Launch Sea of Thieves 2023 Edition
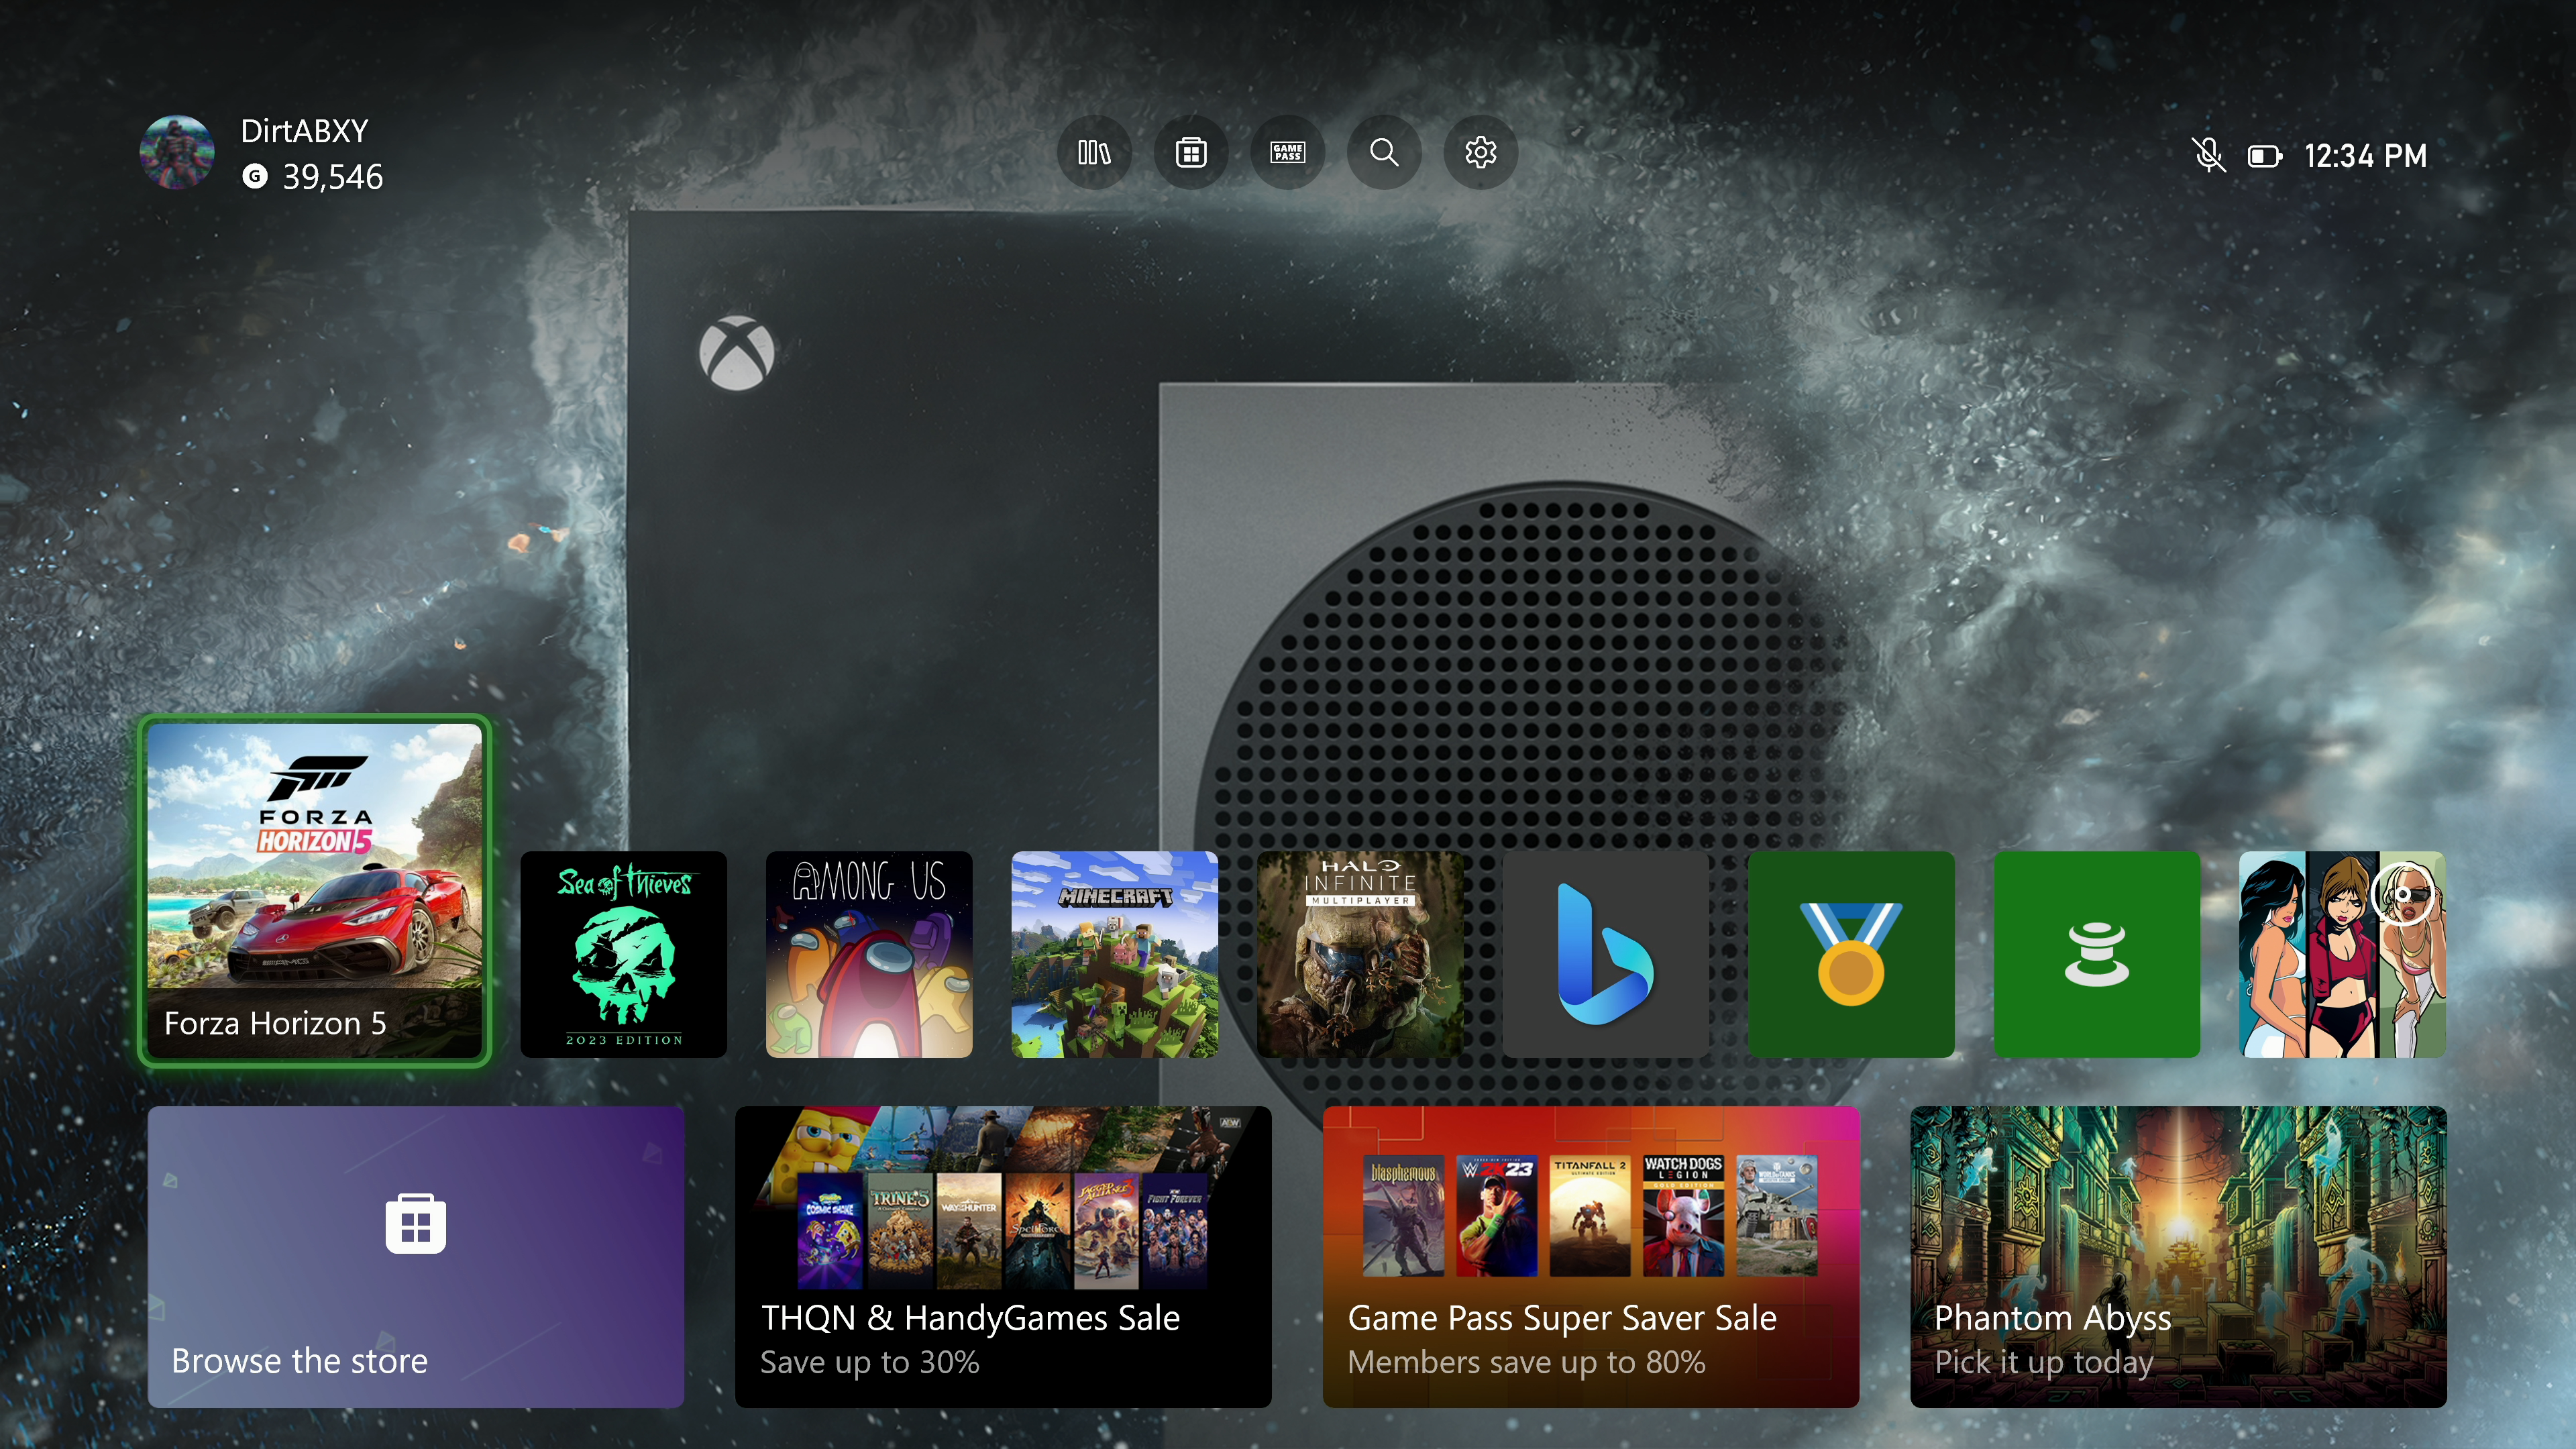The width and height of the screenshot is (2576, 1449). tap(623, 954)
